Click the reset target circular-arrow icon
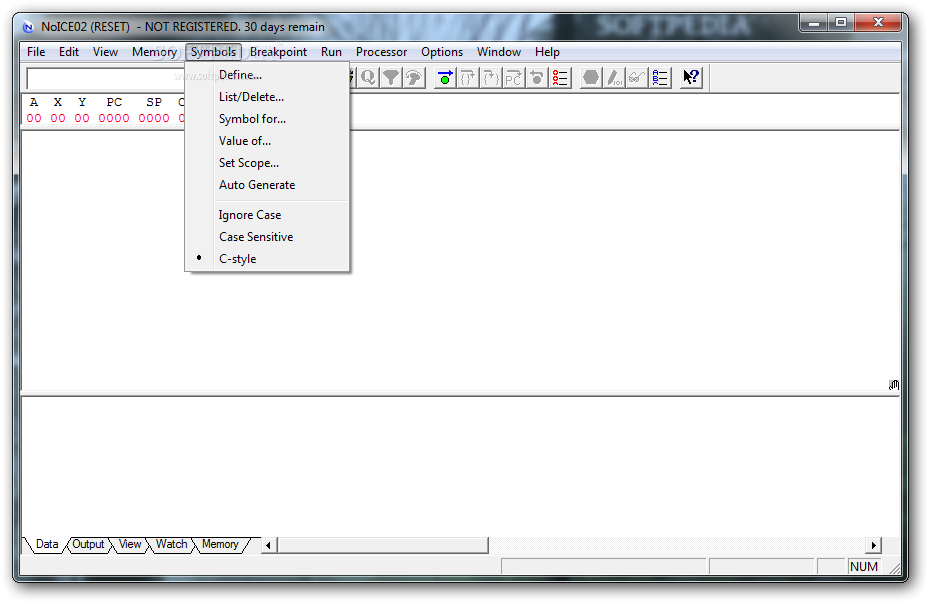 [537, 78]
